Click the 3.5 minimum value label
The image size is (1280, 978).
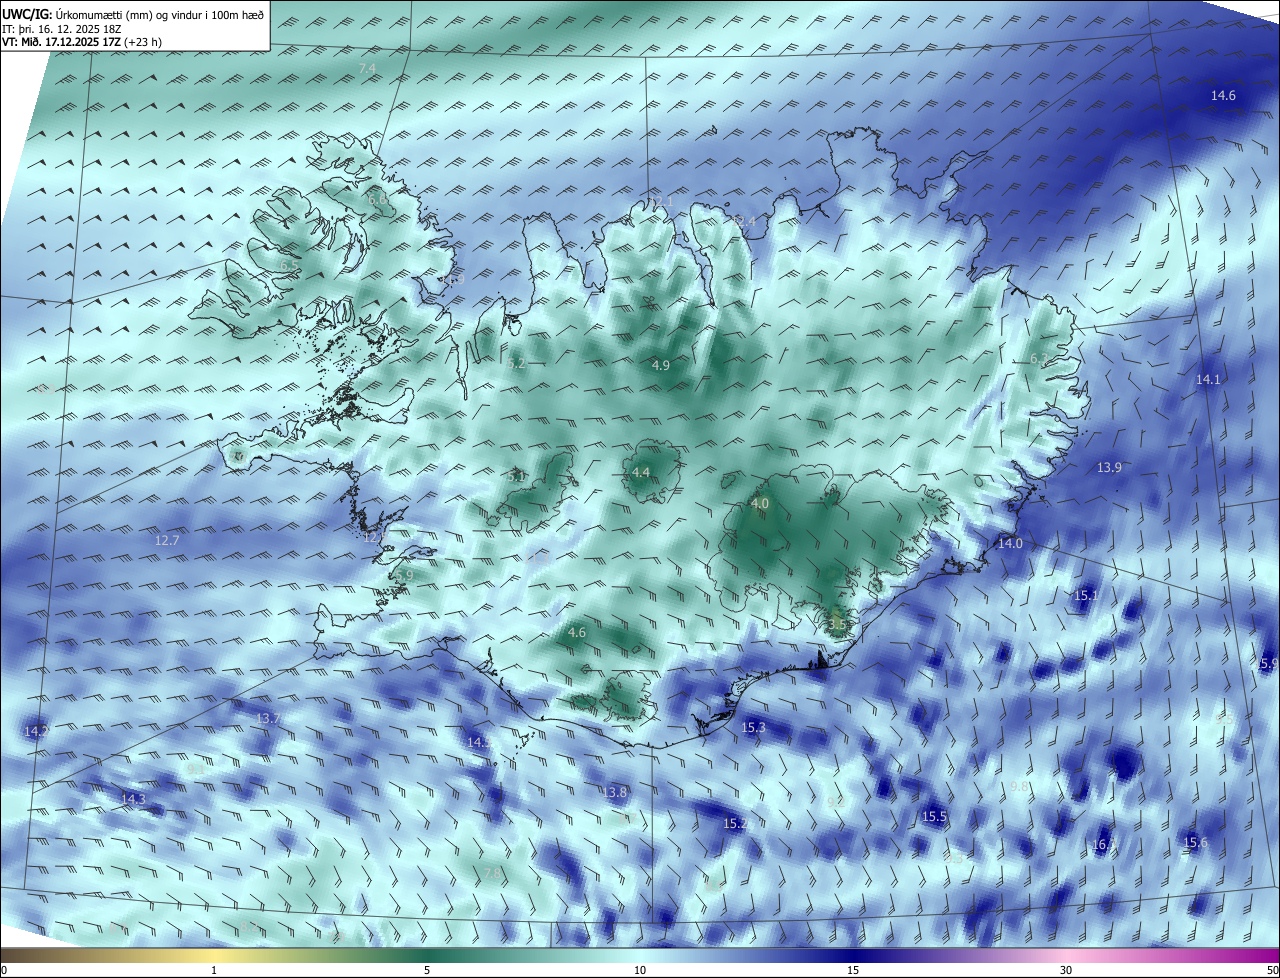(x=837, y=624)
